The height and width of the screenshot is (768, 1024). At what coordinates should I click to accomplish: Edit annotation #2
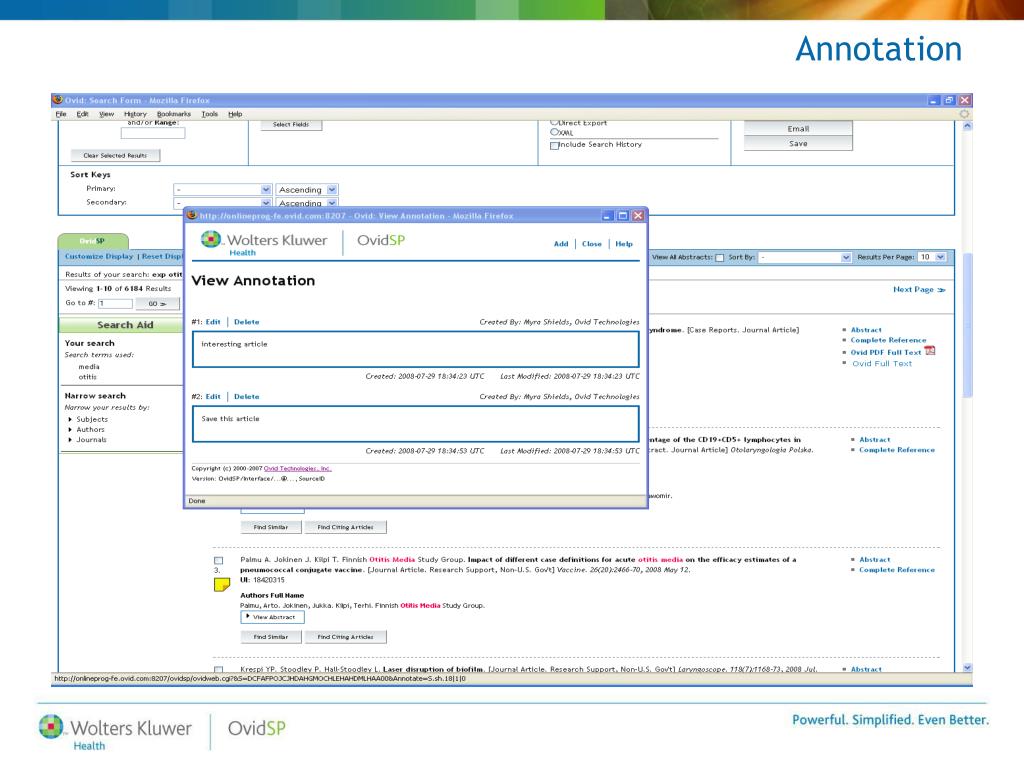coord(213,396)
